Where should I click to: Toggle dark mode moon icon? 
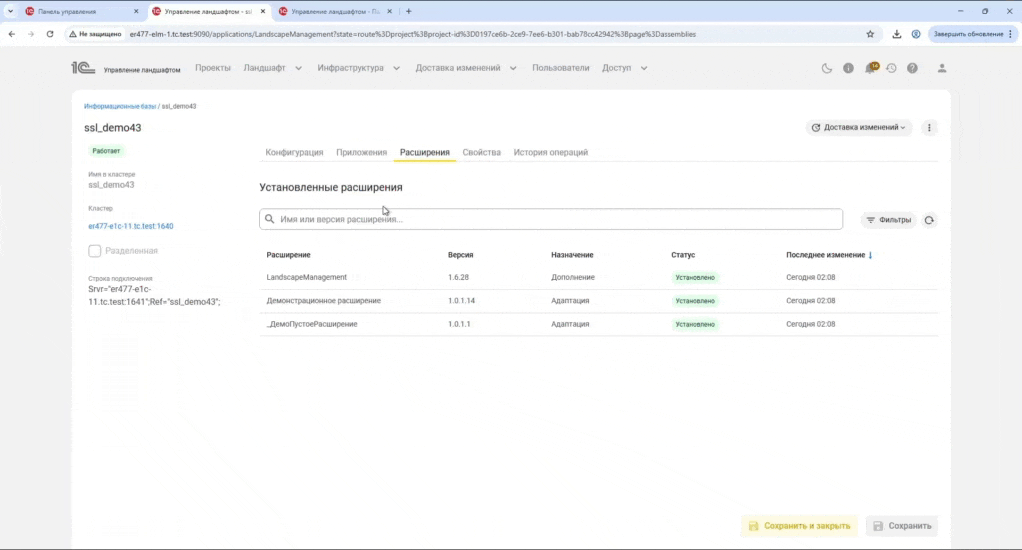point(826,68)
